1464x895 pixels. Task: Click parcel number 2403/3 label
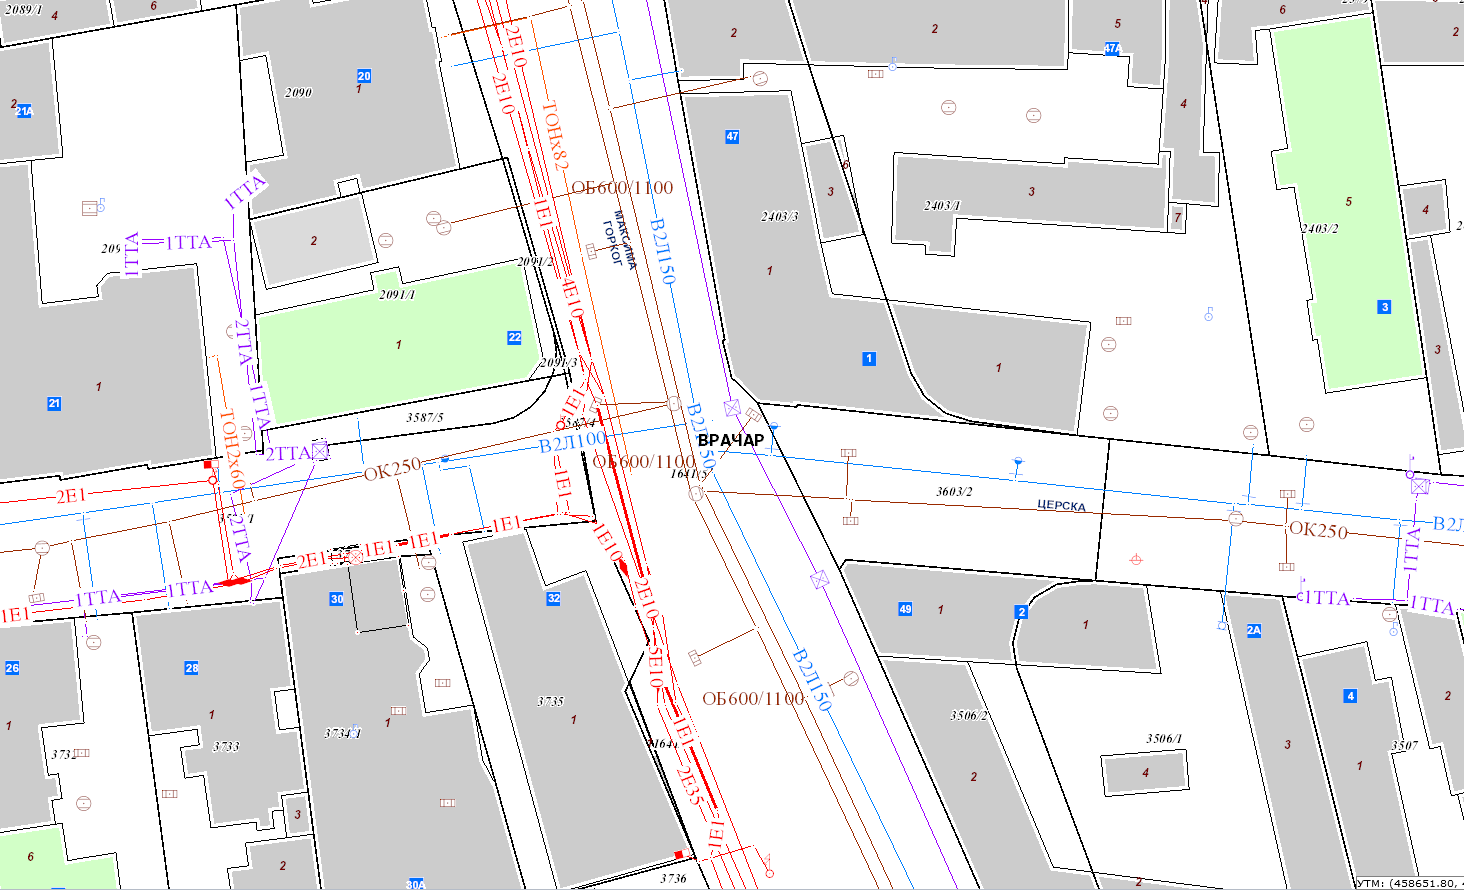pos(779,217)
